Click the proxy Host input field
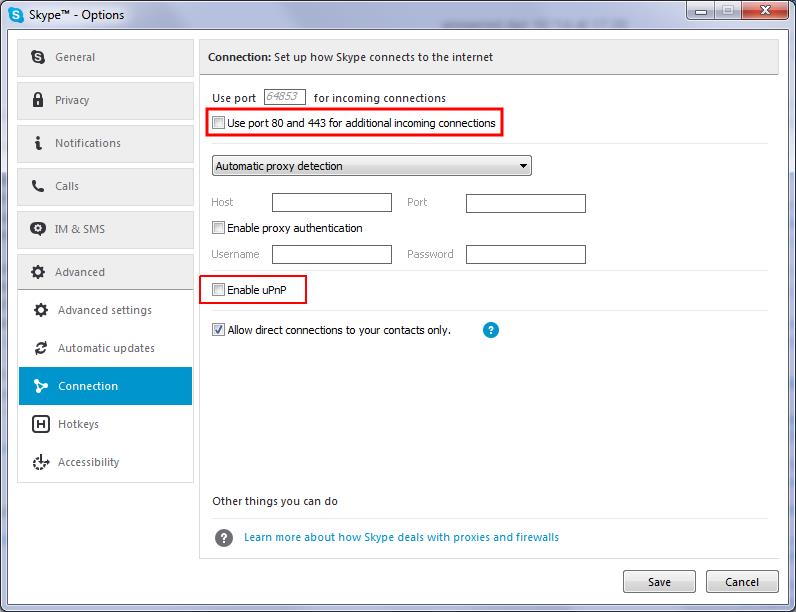796x612 pixels. (331, 203)
